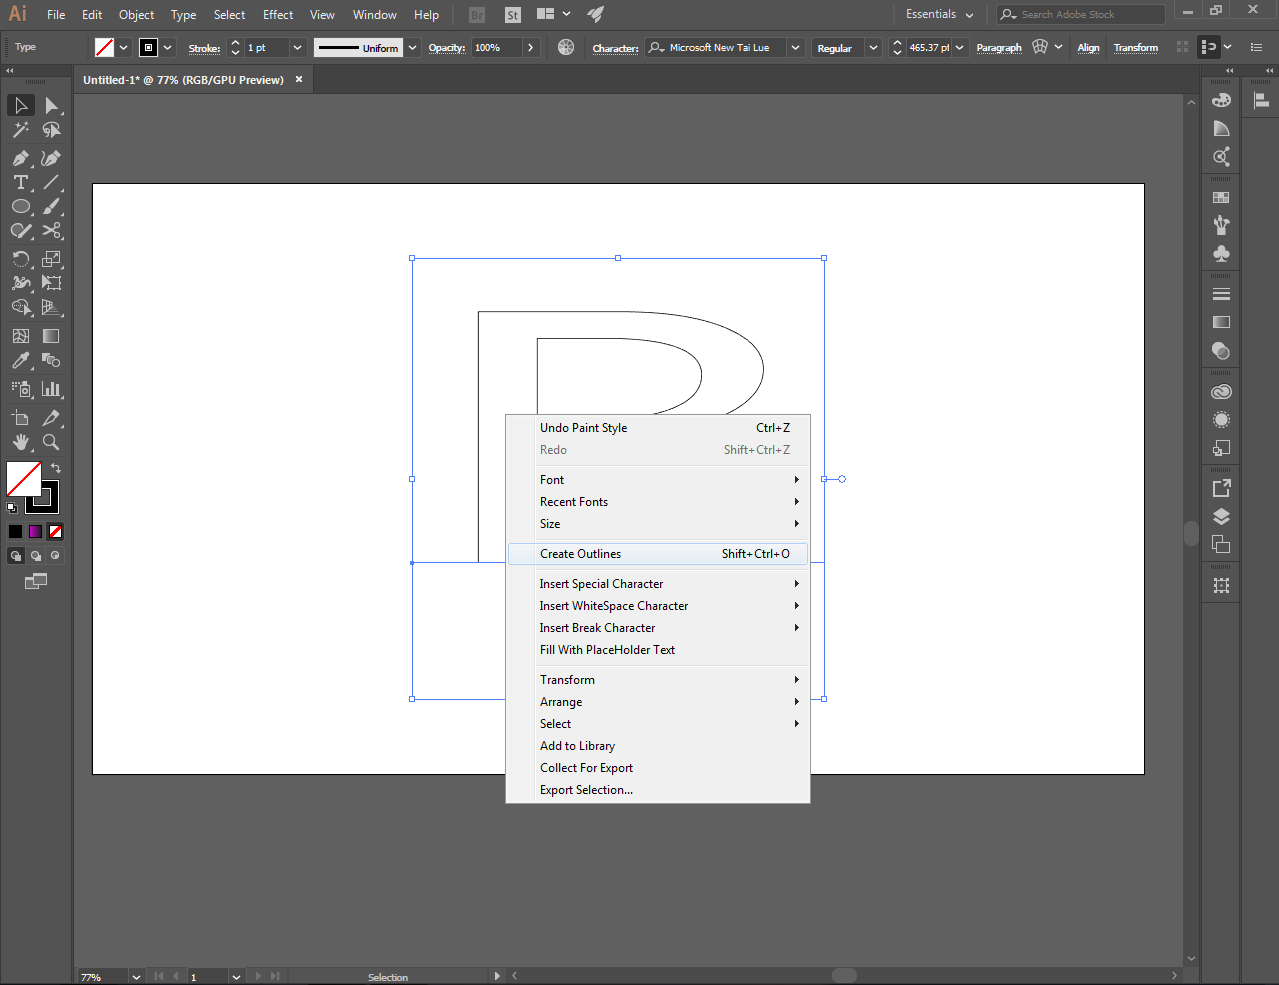Select the Shape Builder tool
1279x985 pixels.
(x=21, y=307)
